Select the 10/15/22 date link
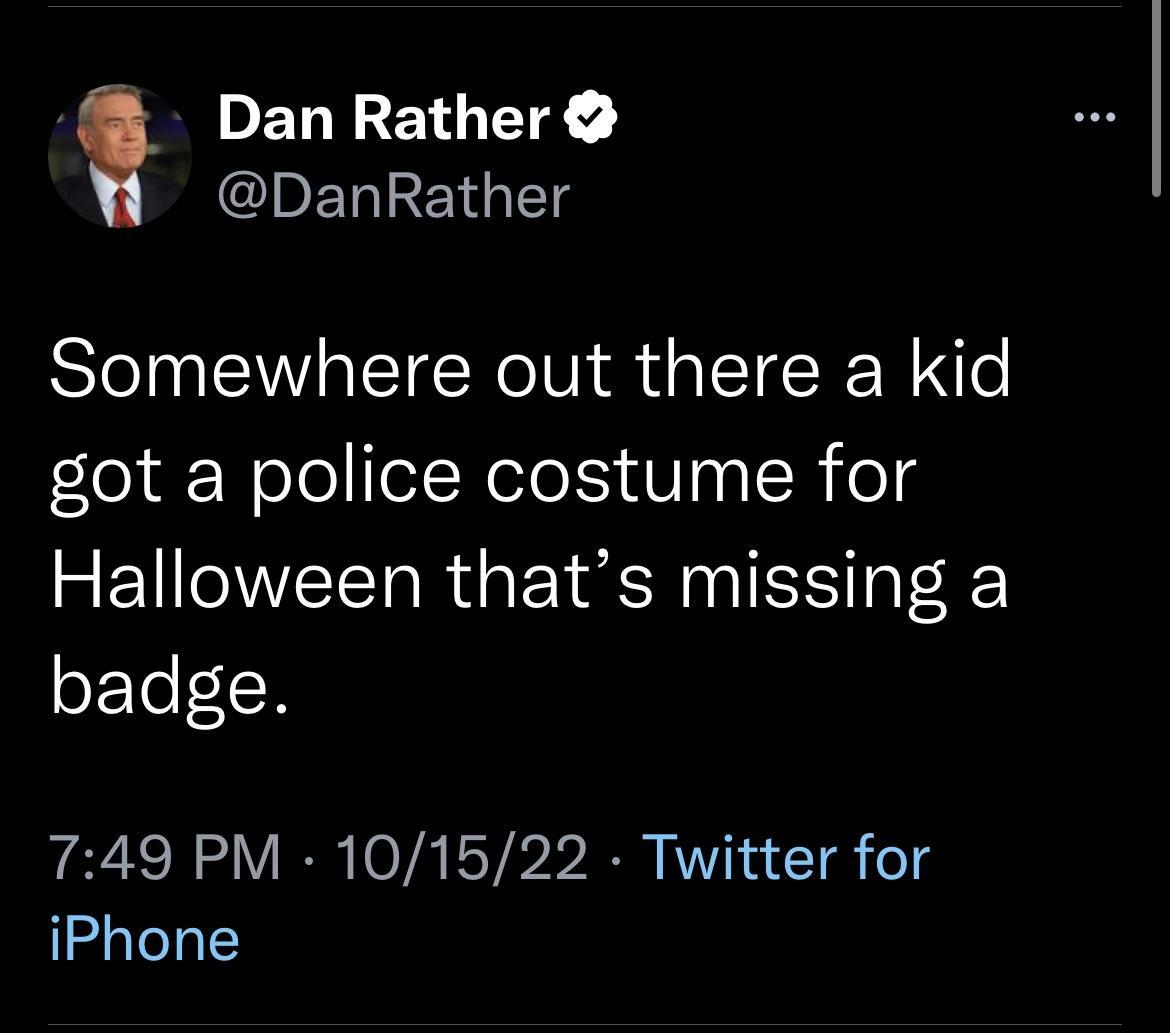Image resolution: width=1170 pixels, height=1033 pixels. [460, 855]
